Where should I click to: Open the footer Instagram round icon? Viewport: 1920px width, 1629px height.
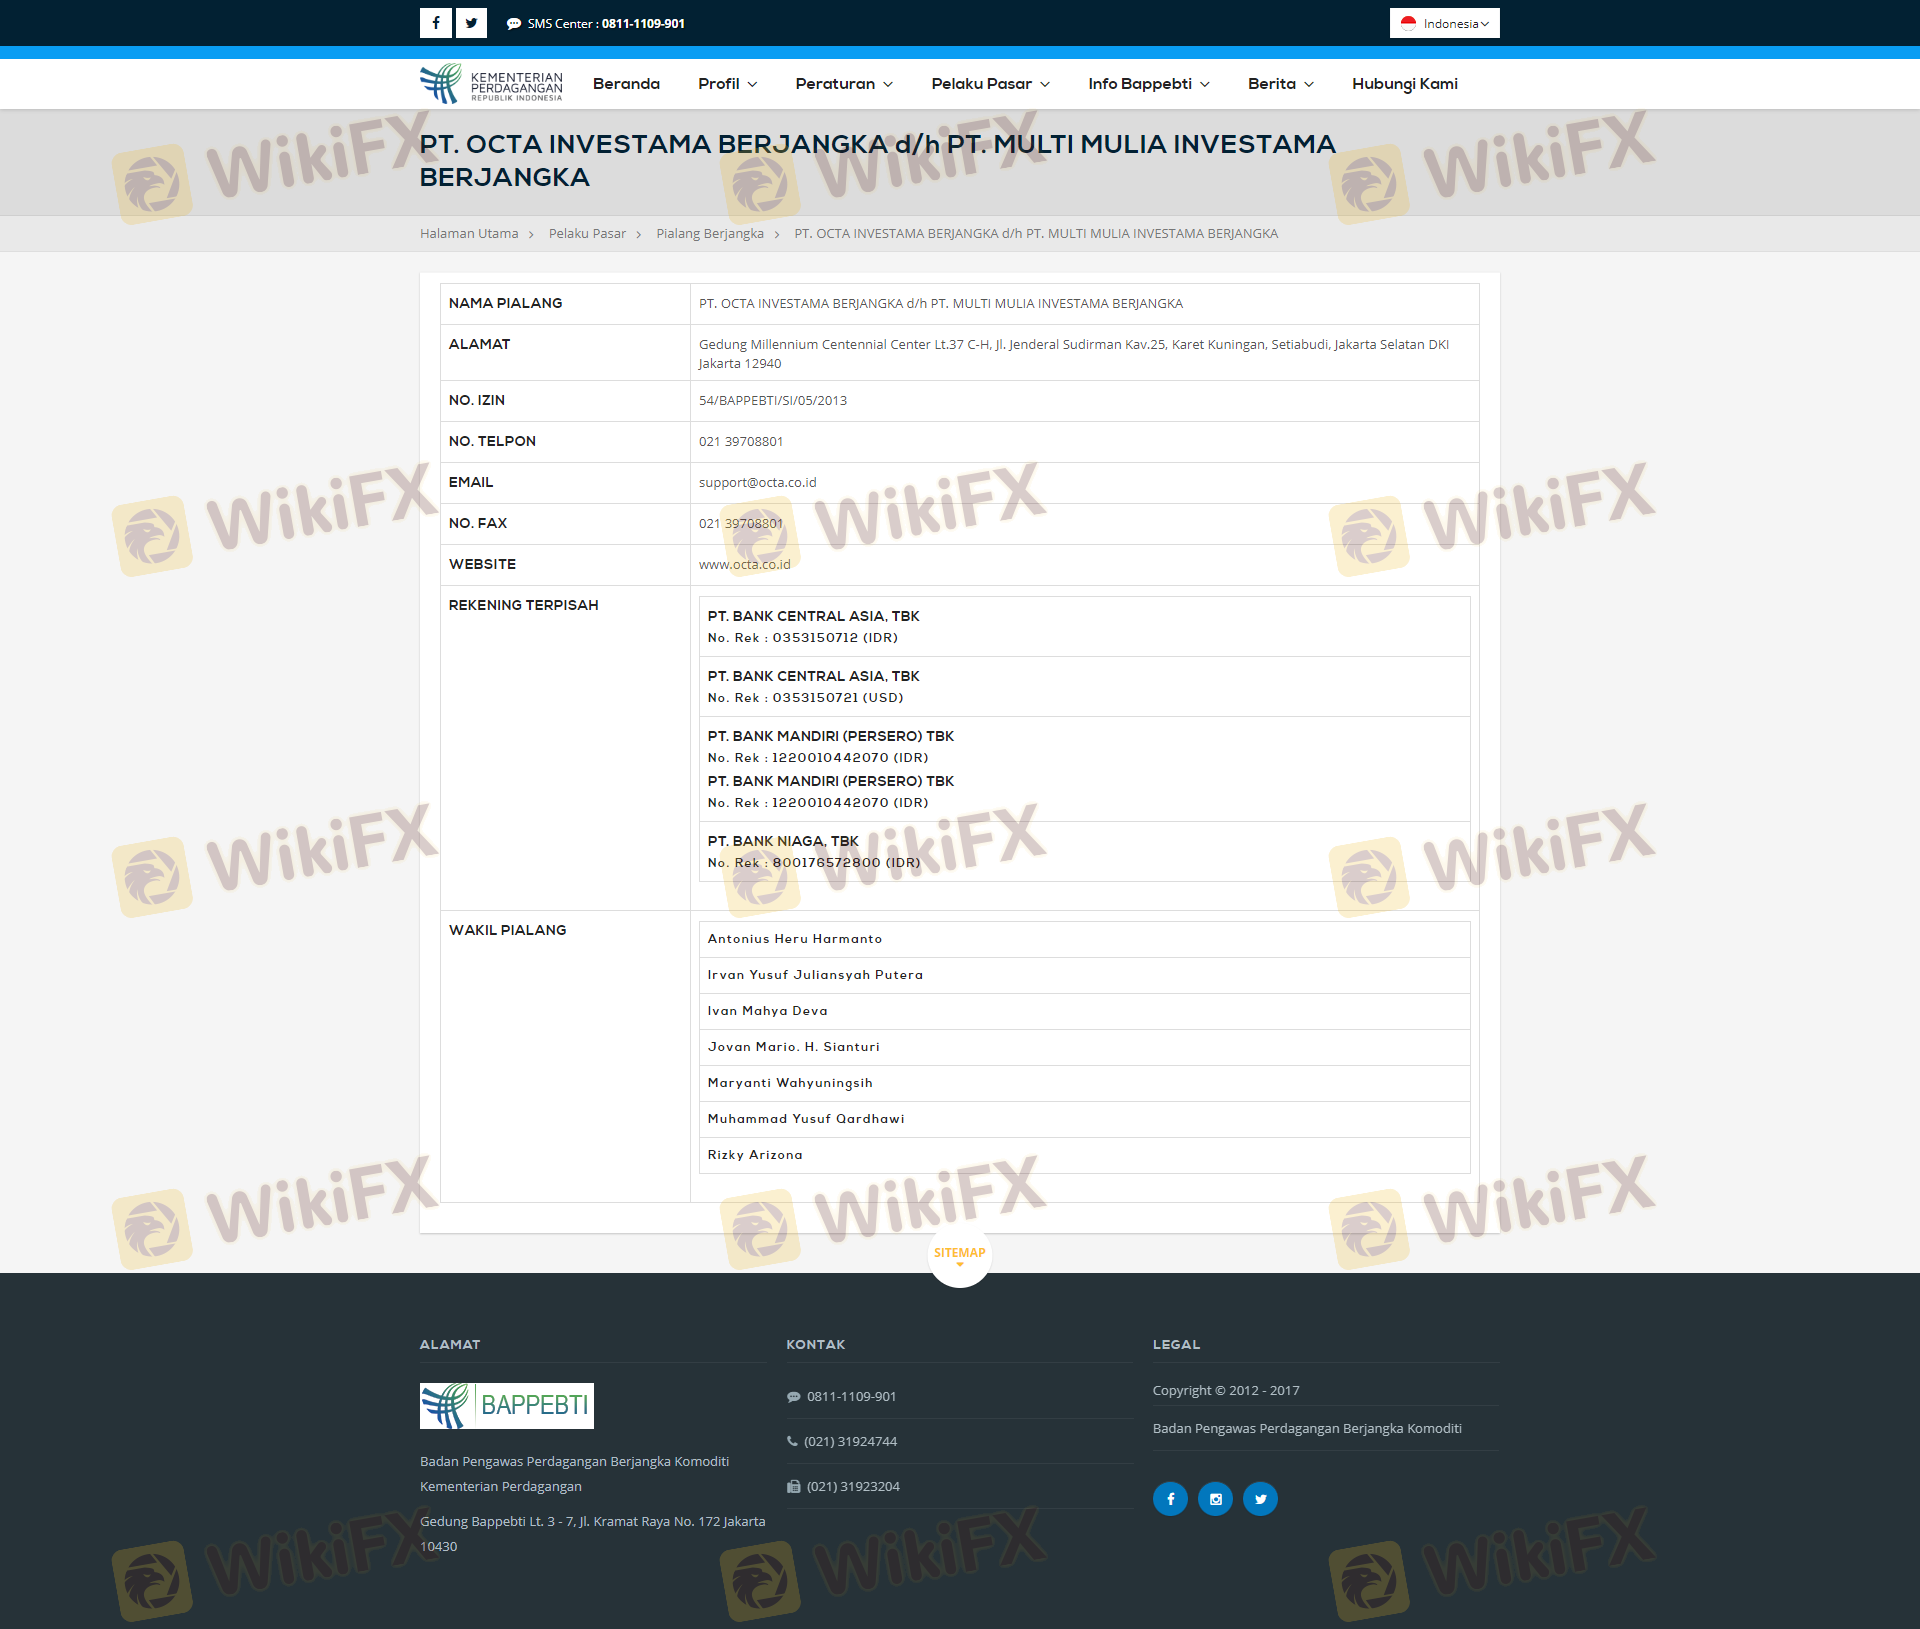(1215, 1499)
